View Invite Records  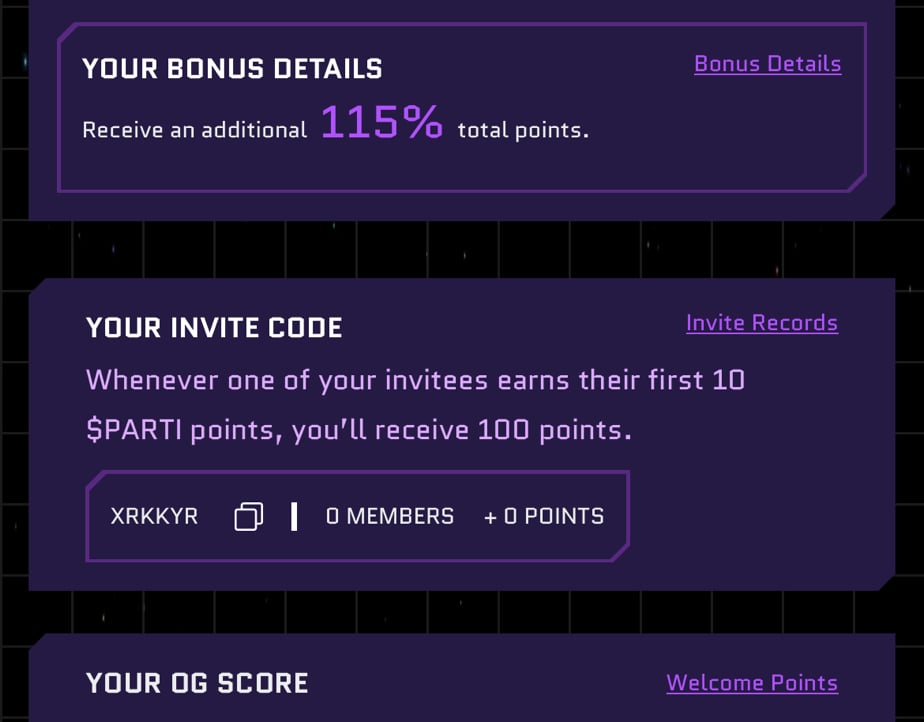click(761, 323)
